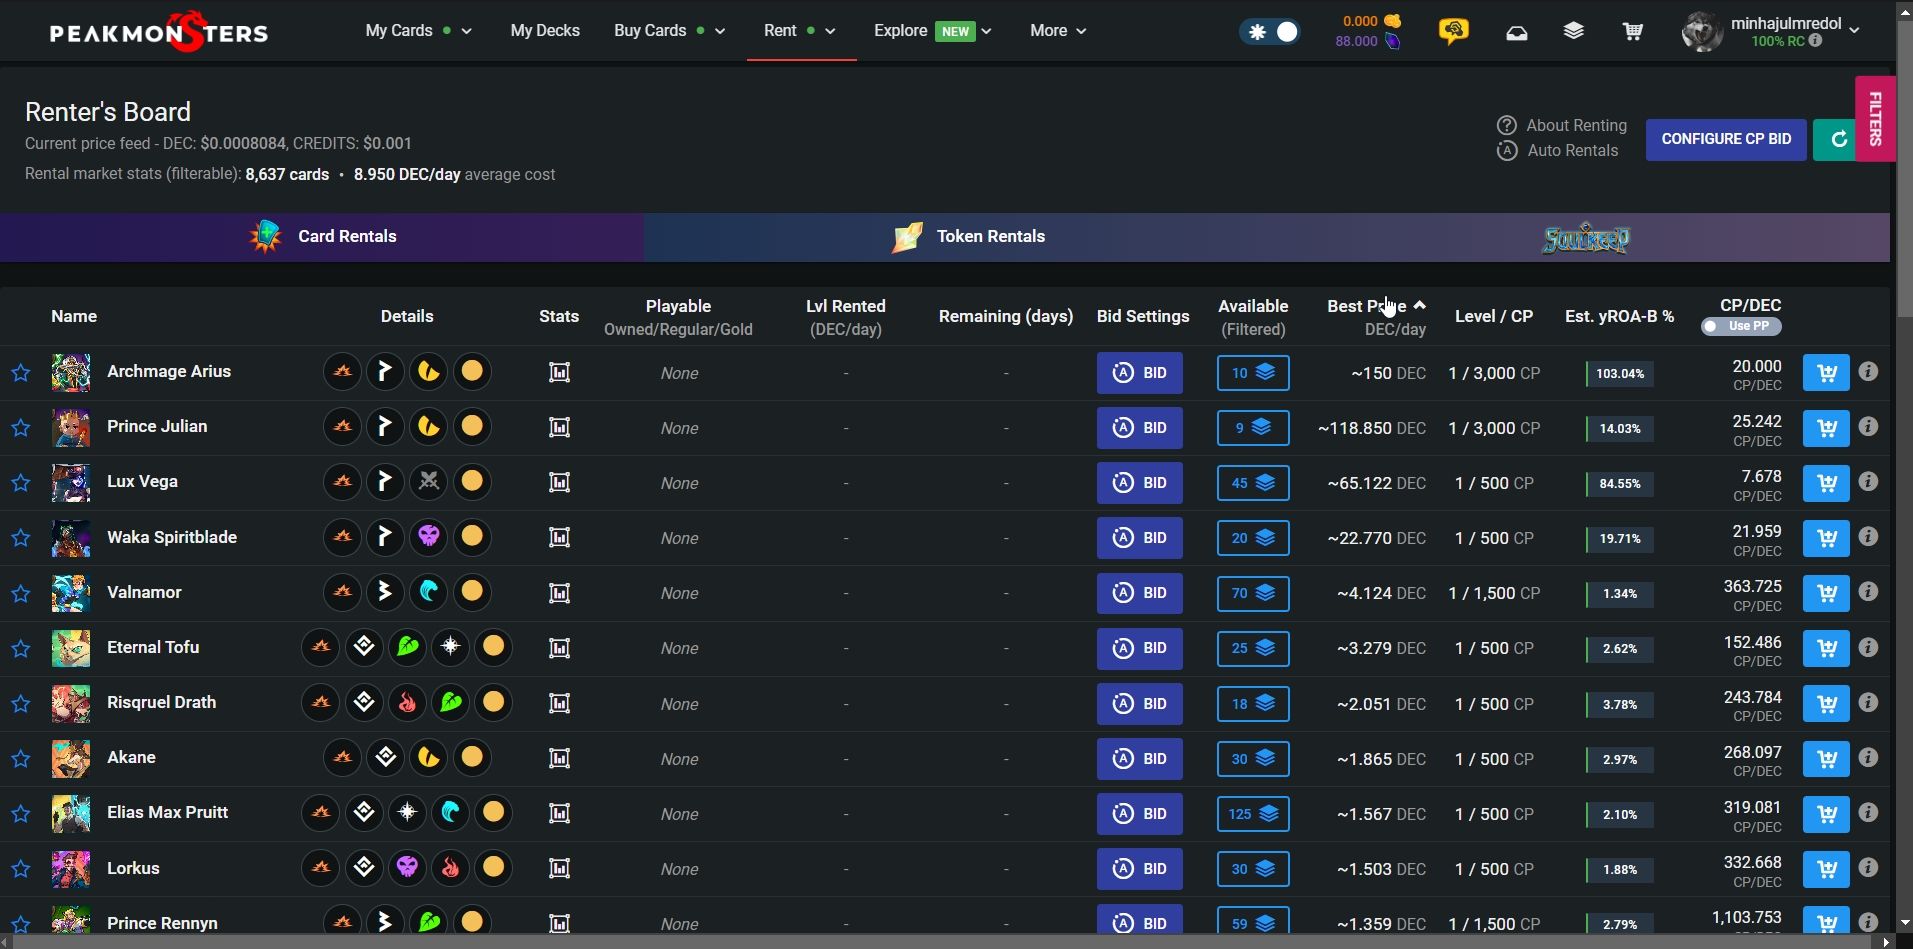
Task: Expand the Buy Cards dropdown
Action: click(669, 31)
